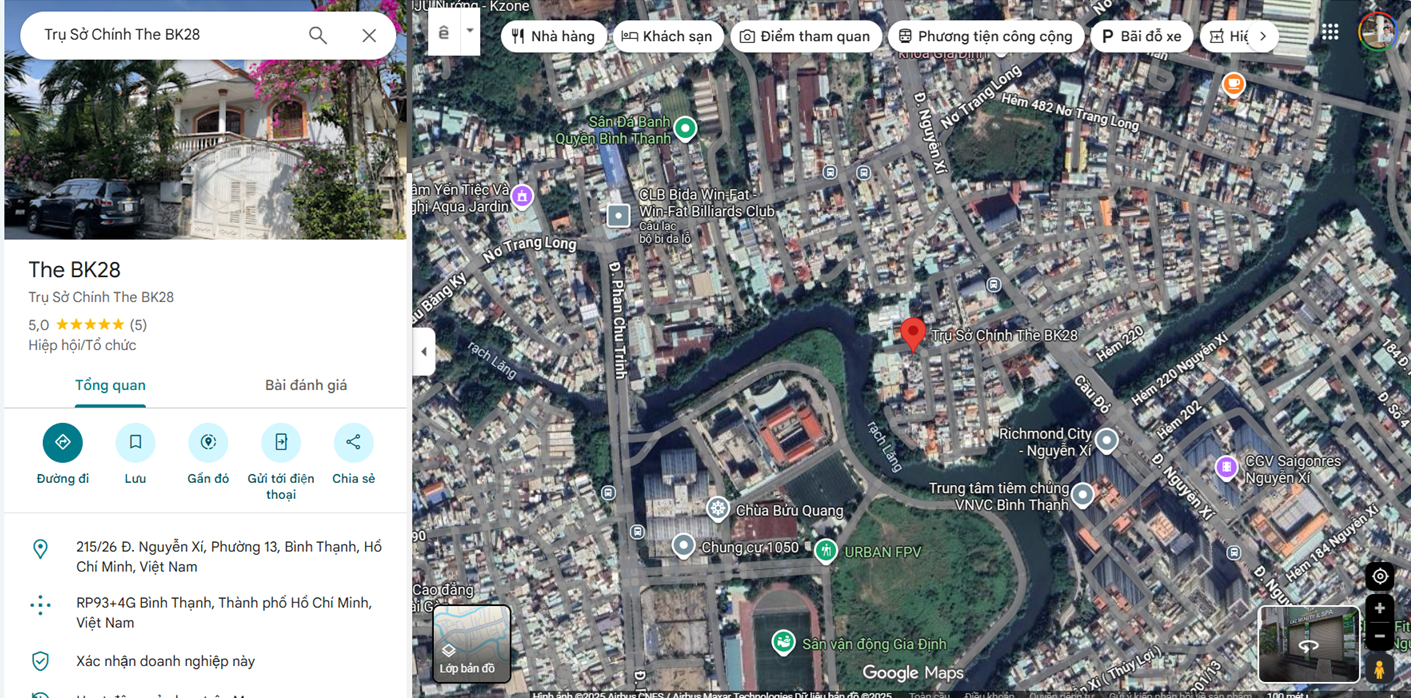The height and width of the screenshot is (698, 1411).
Task: Click Xác nhận doanh nghiệp này
Action: pos(165,661)
